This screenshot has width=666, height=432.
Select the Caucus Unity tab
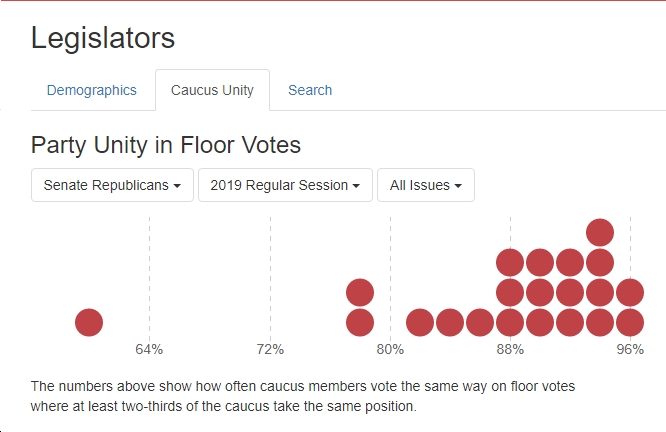tap(212, 90)
